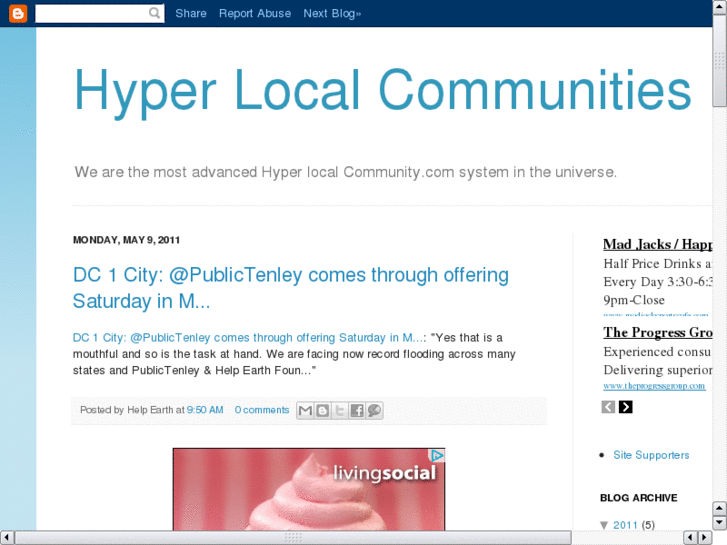Click the search magnifier icon in navbar
This screenshot has width=727, height=545.
click(x=154, y=13)
